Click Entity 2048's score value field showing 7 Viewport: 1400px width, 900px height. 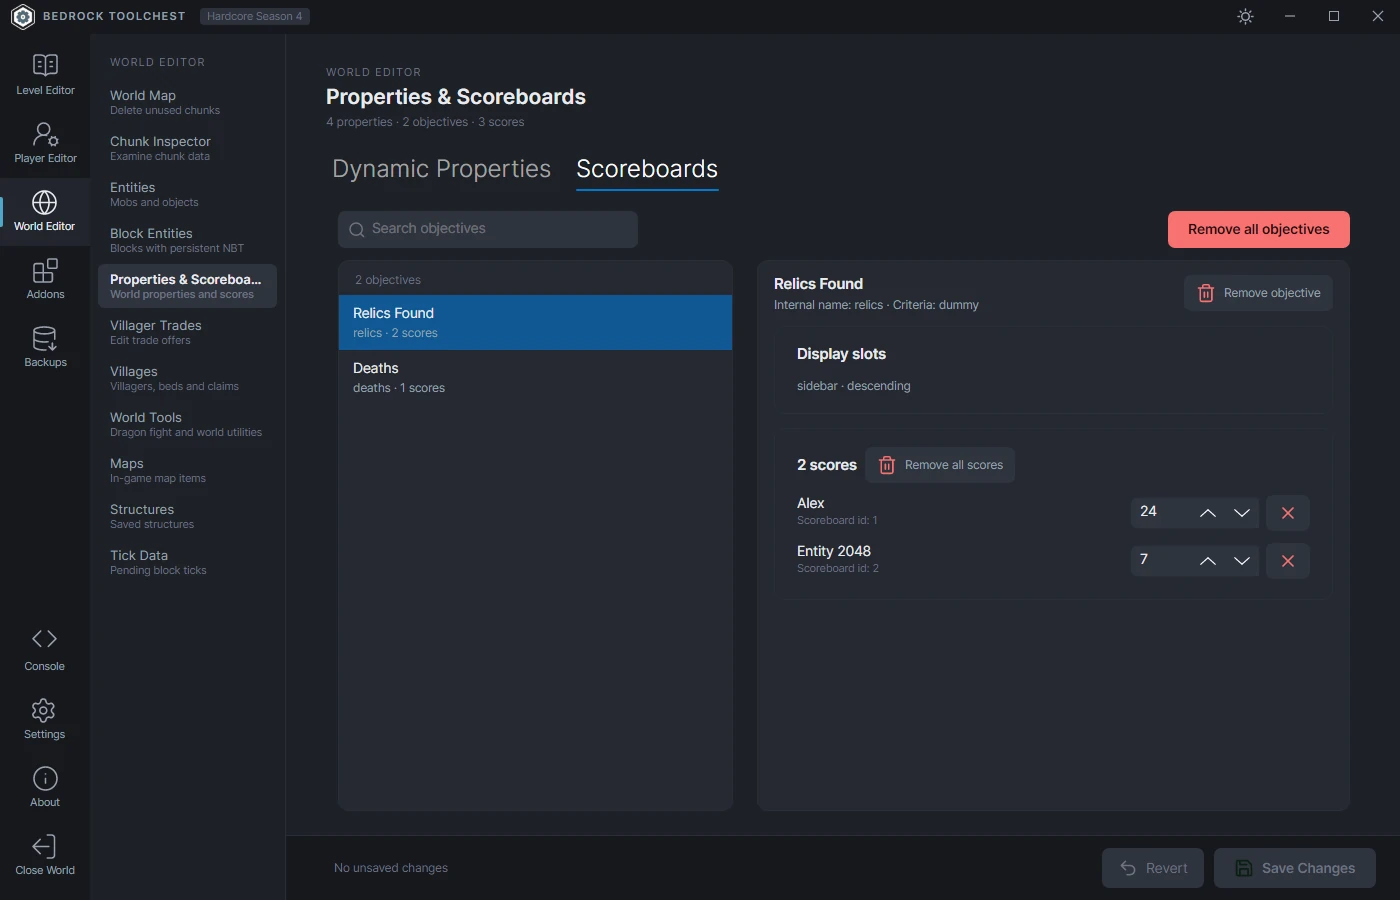(1160, 560)
